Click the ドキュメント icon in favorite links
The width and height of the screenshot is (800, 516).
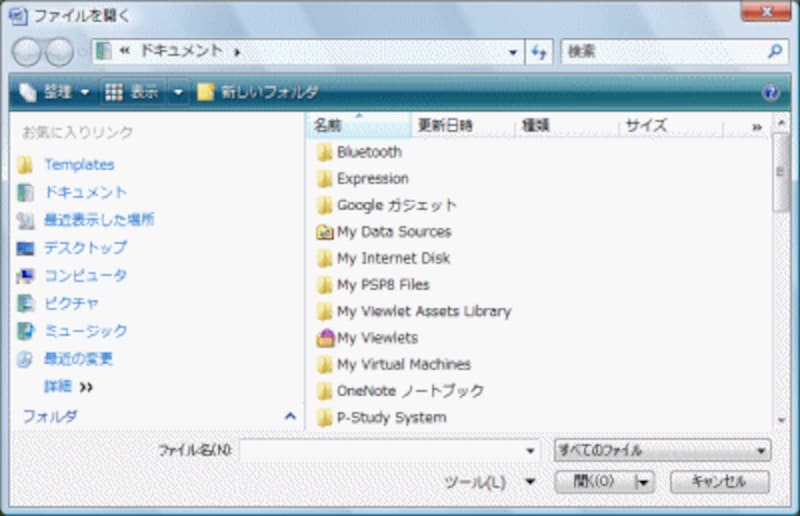pyautogui.click(x=25, y=192)
